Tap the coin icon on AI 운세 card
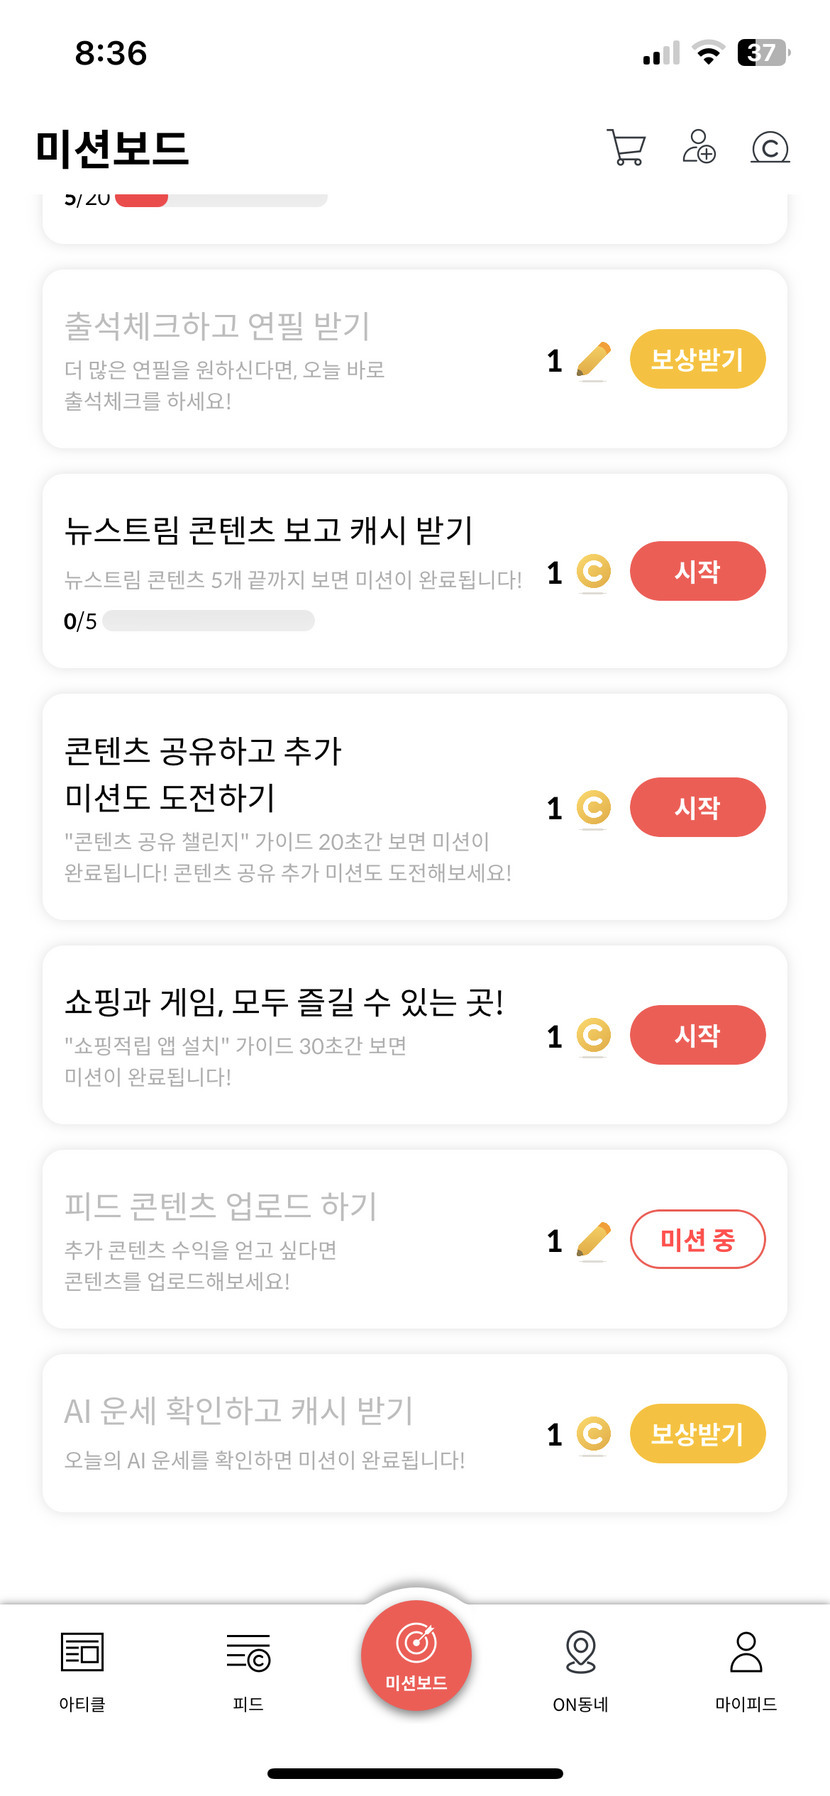This screenshot has width=830, height=1796. click(x=594, y=1434)
